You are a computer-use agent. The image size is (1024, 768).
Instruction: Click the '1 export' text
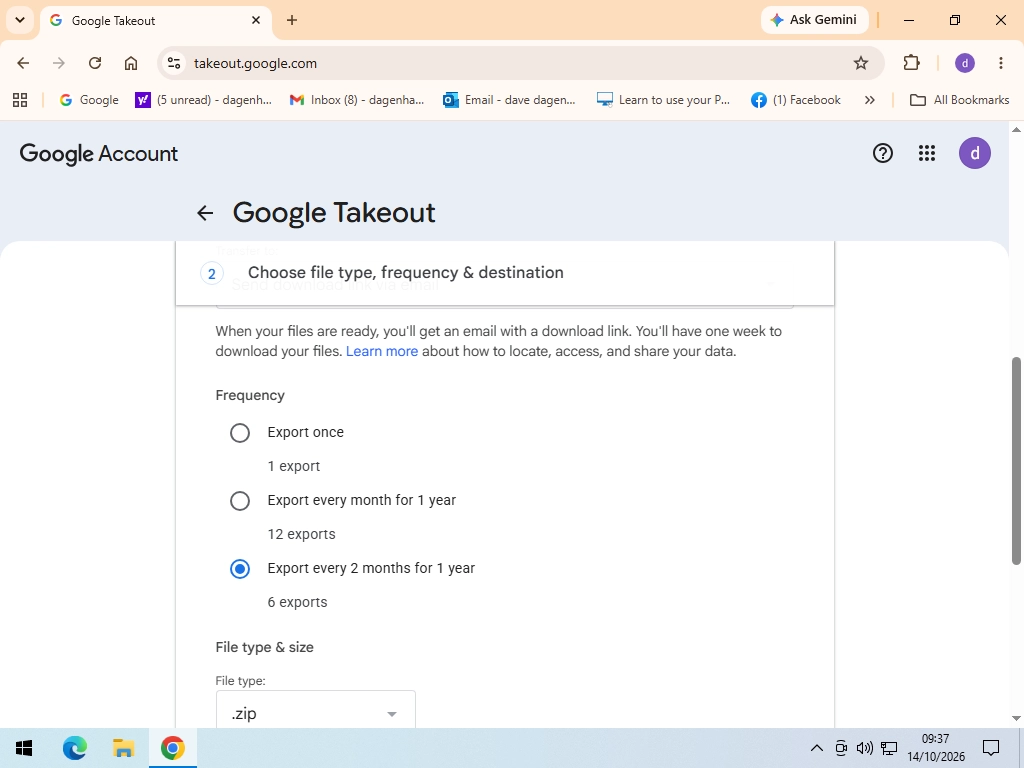[293, 466]
